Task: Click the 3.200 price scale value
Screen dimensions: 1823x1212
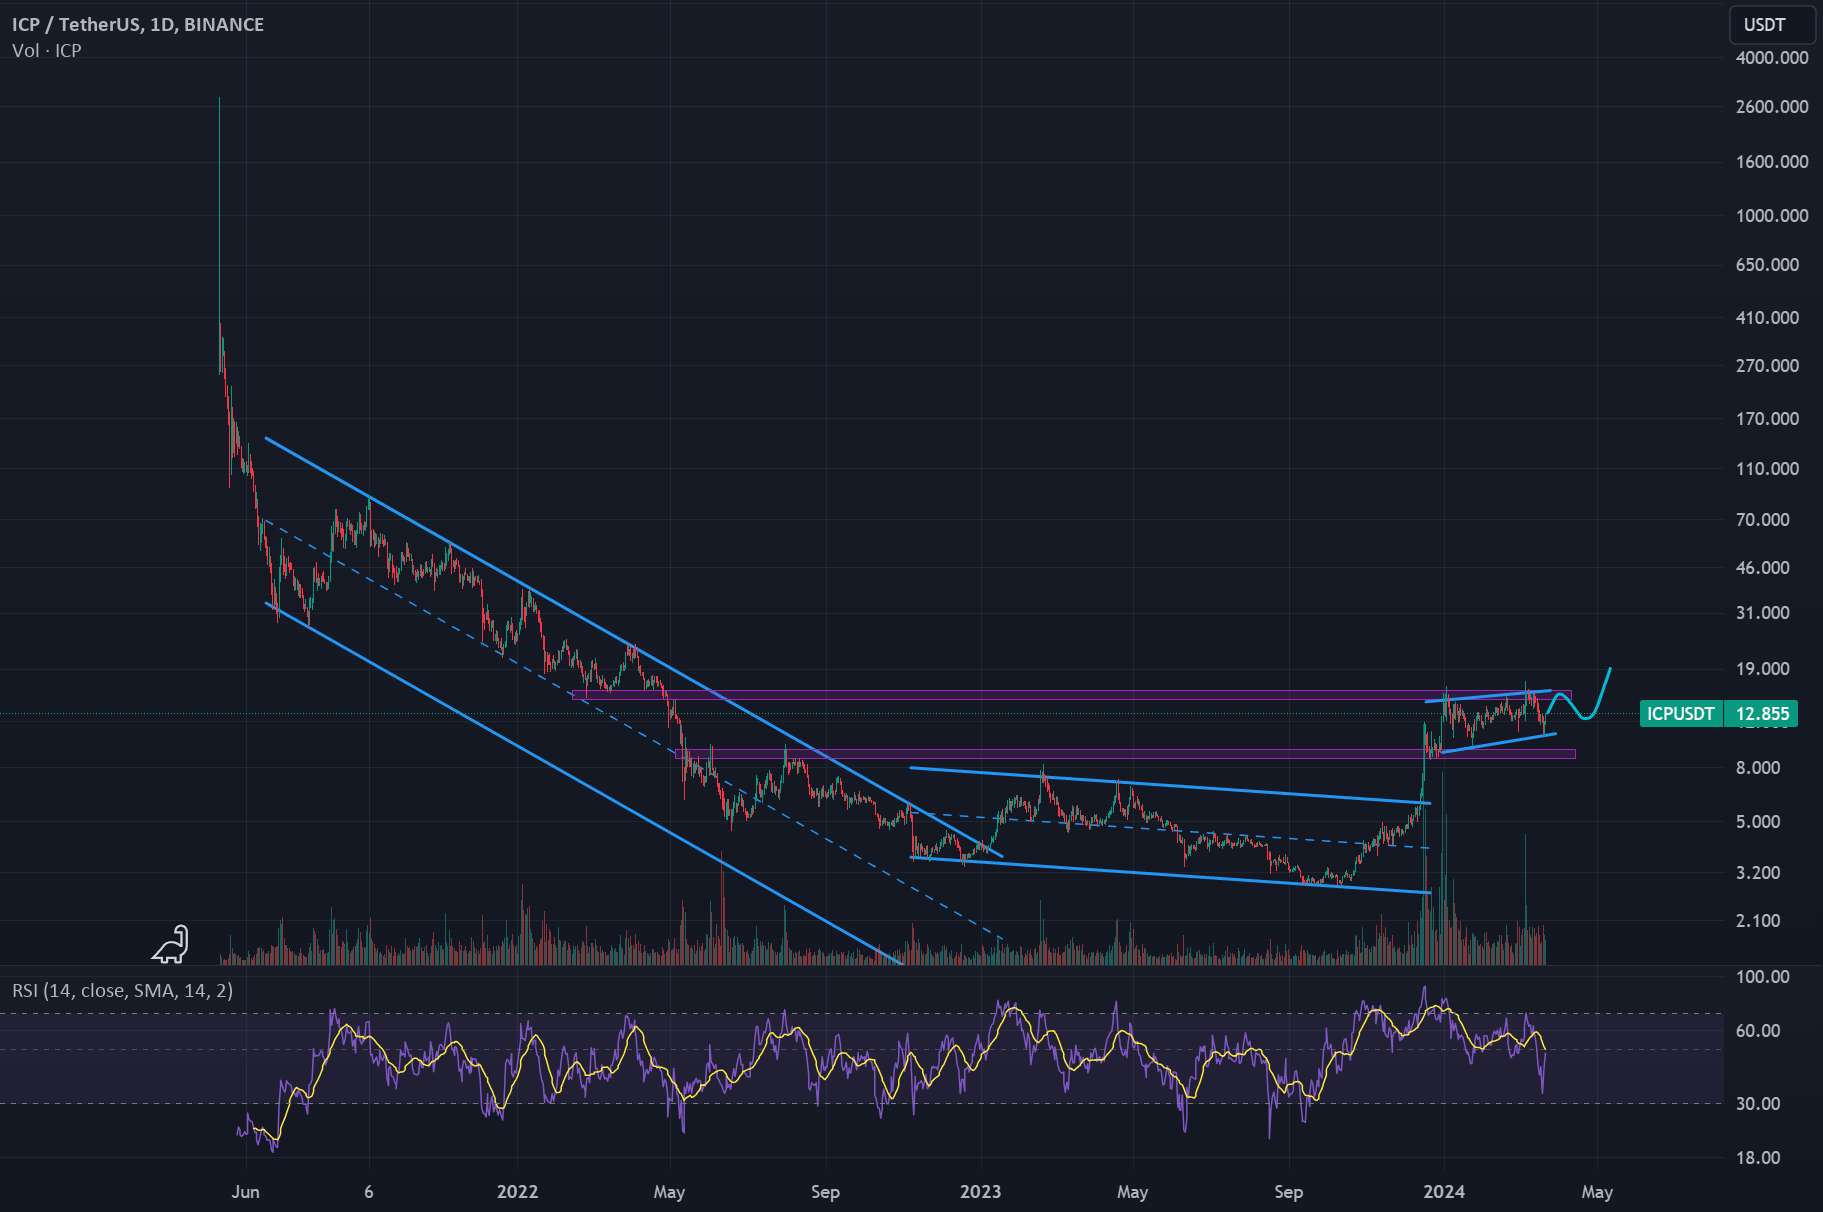Action: (1758, 873)
